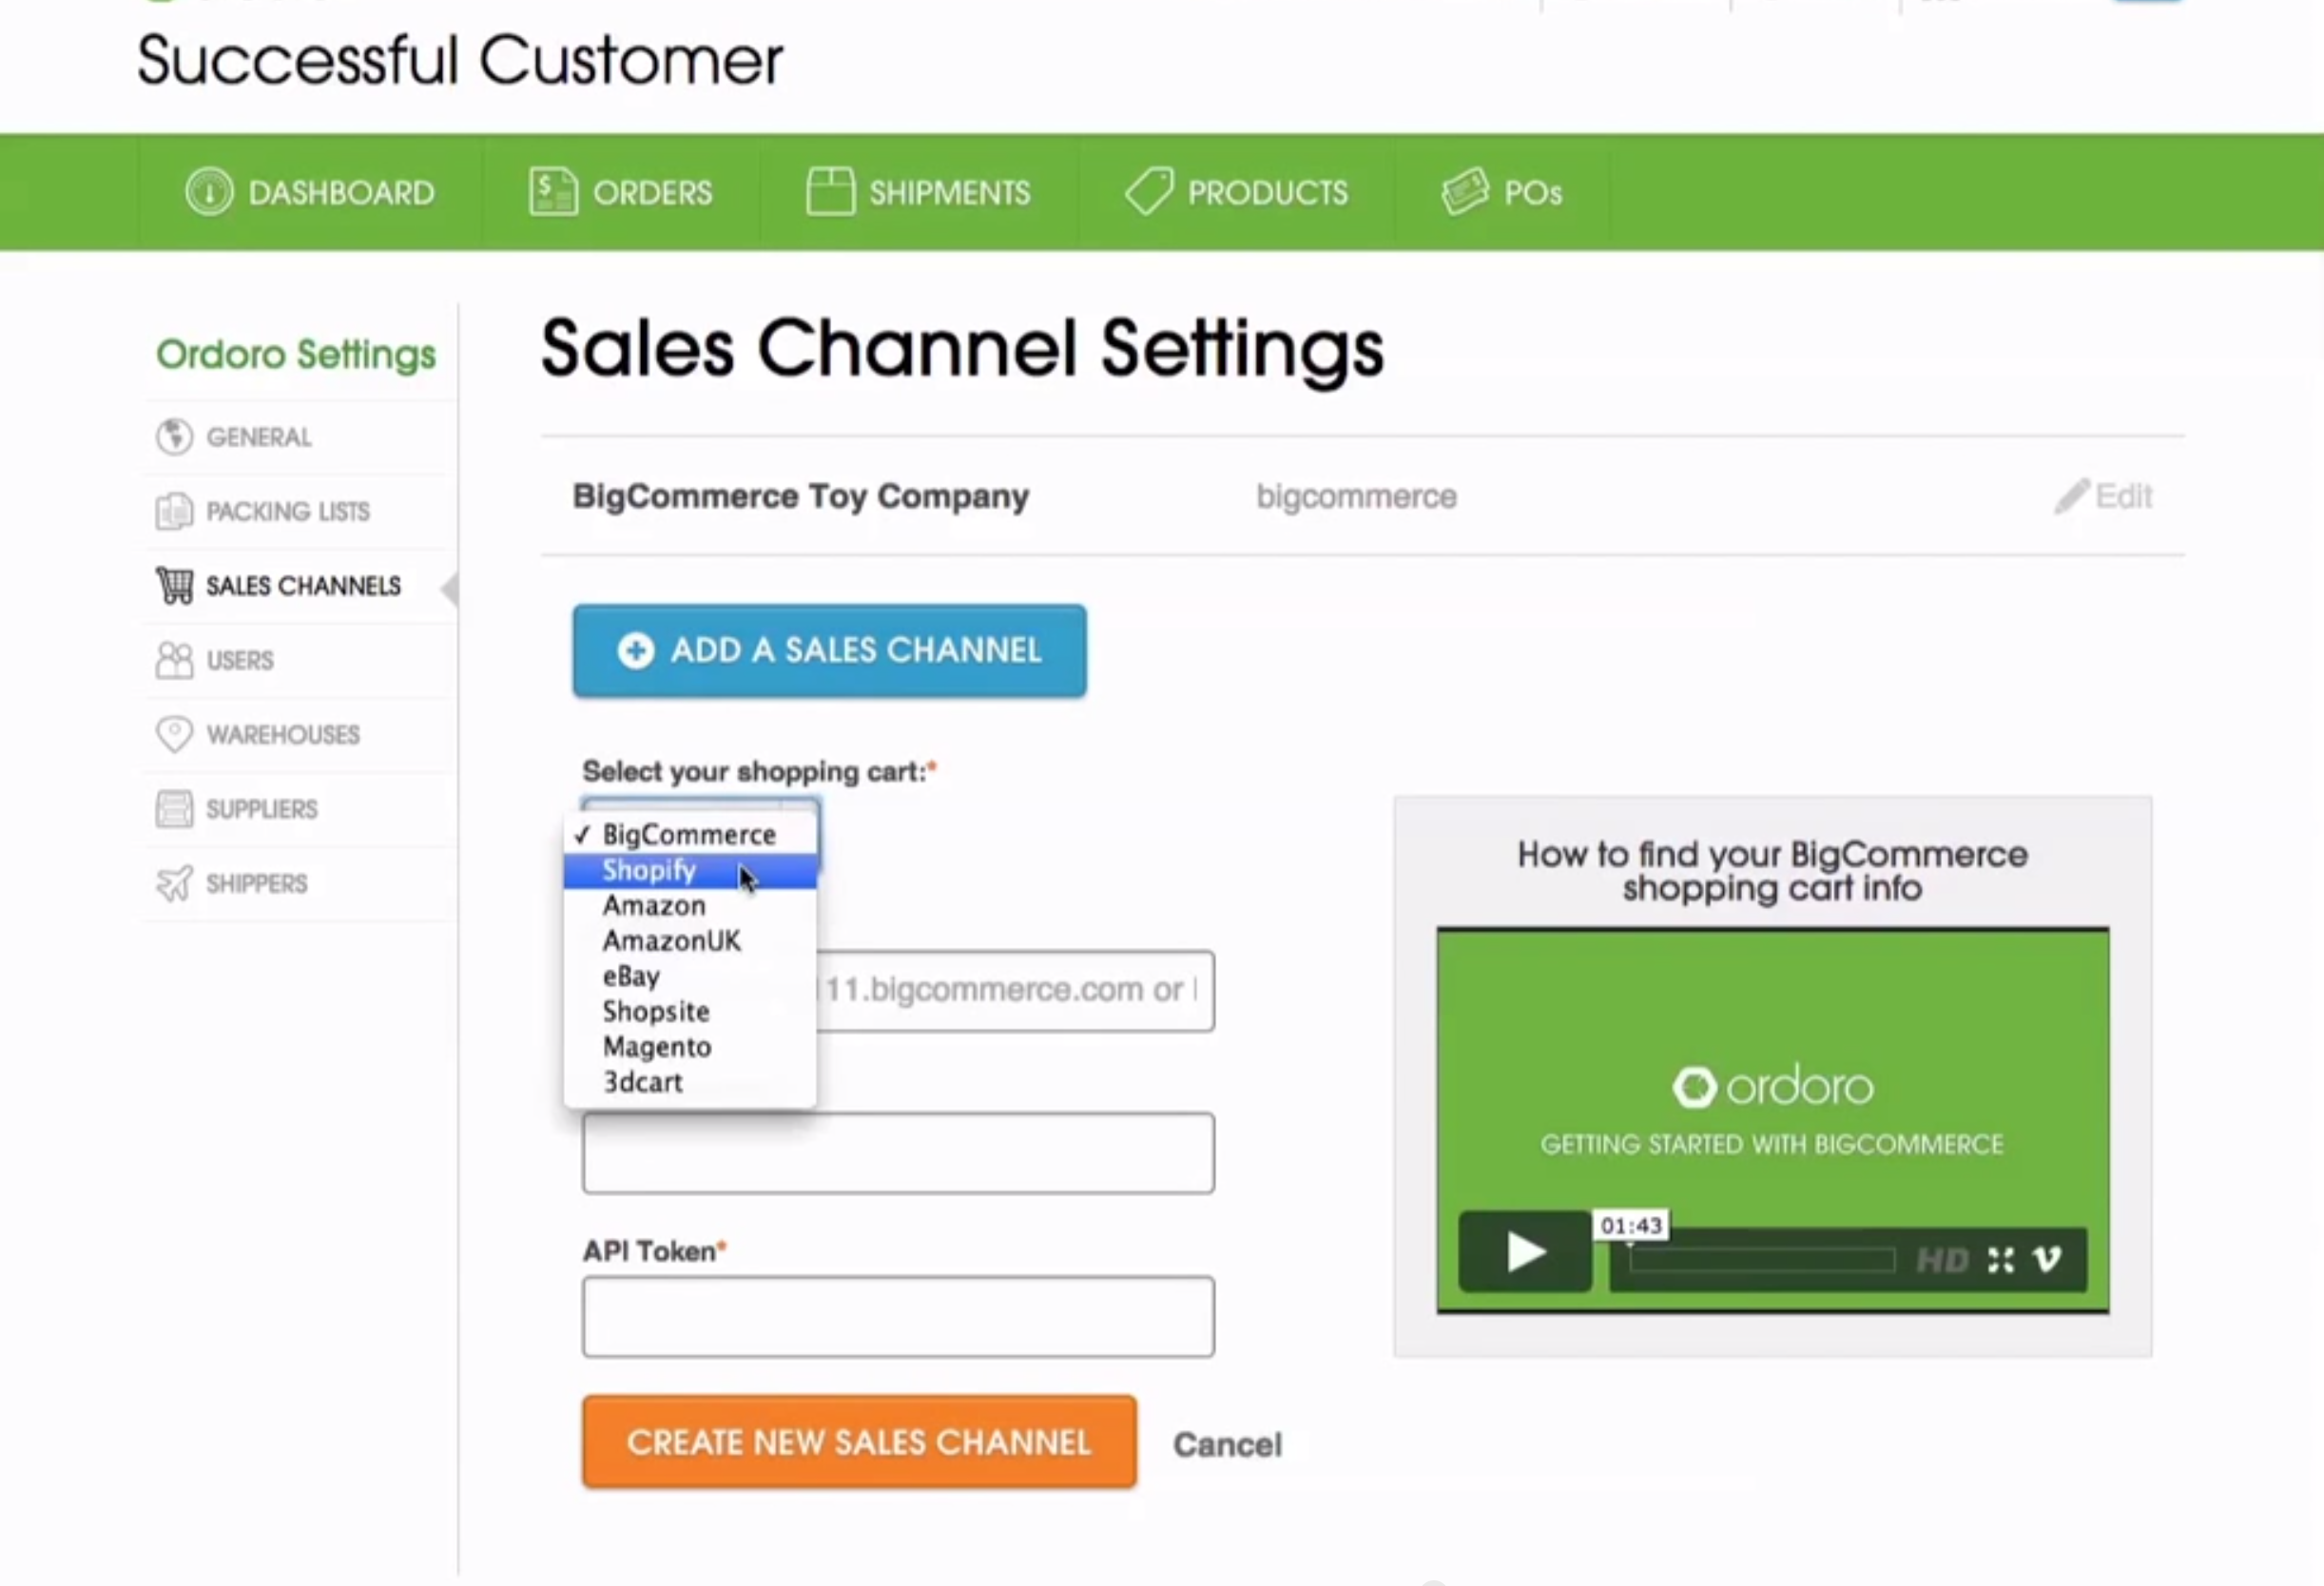Click the Shippers airplane icon

pyautogui.click(x=174, y=883)
